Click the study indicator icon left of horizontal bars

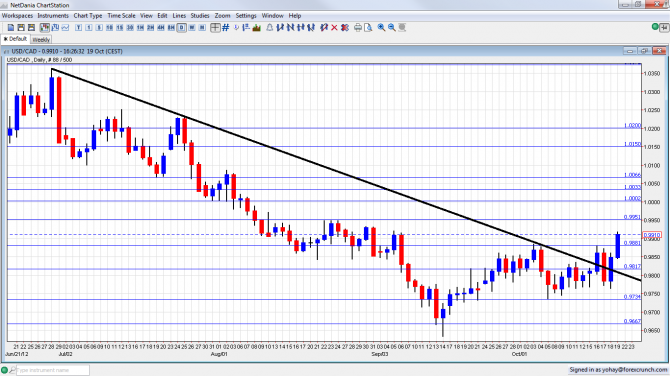[x=236, y=27]
